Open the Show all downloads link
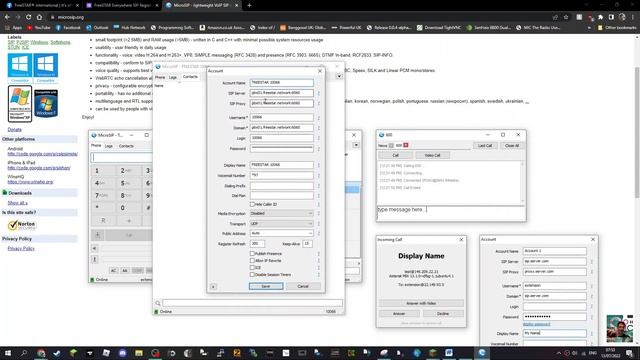Image resolution: width=640 pixels, height=360 pixels. [18, 203]
